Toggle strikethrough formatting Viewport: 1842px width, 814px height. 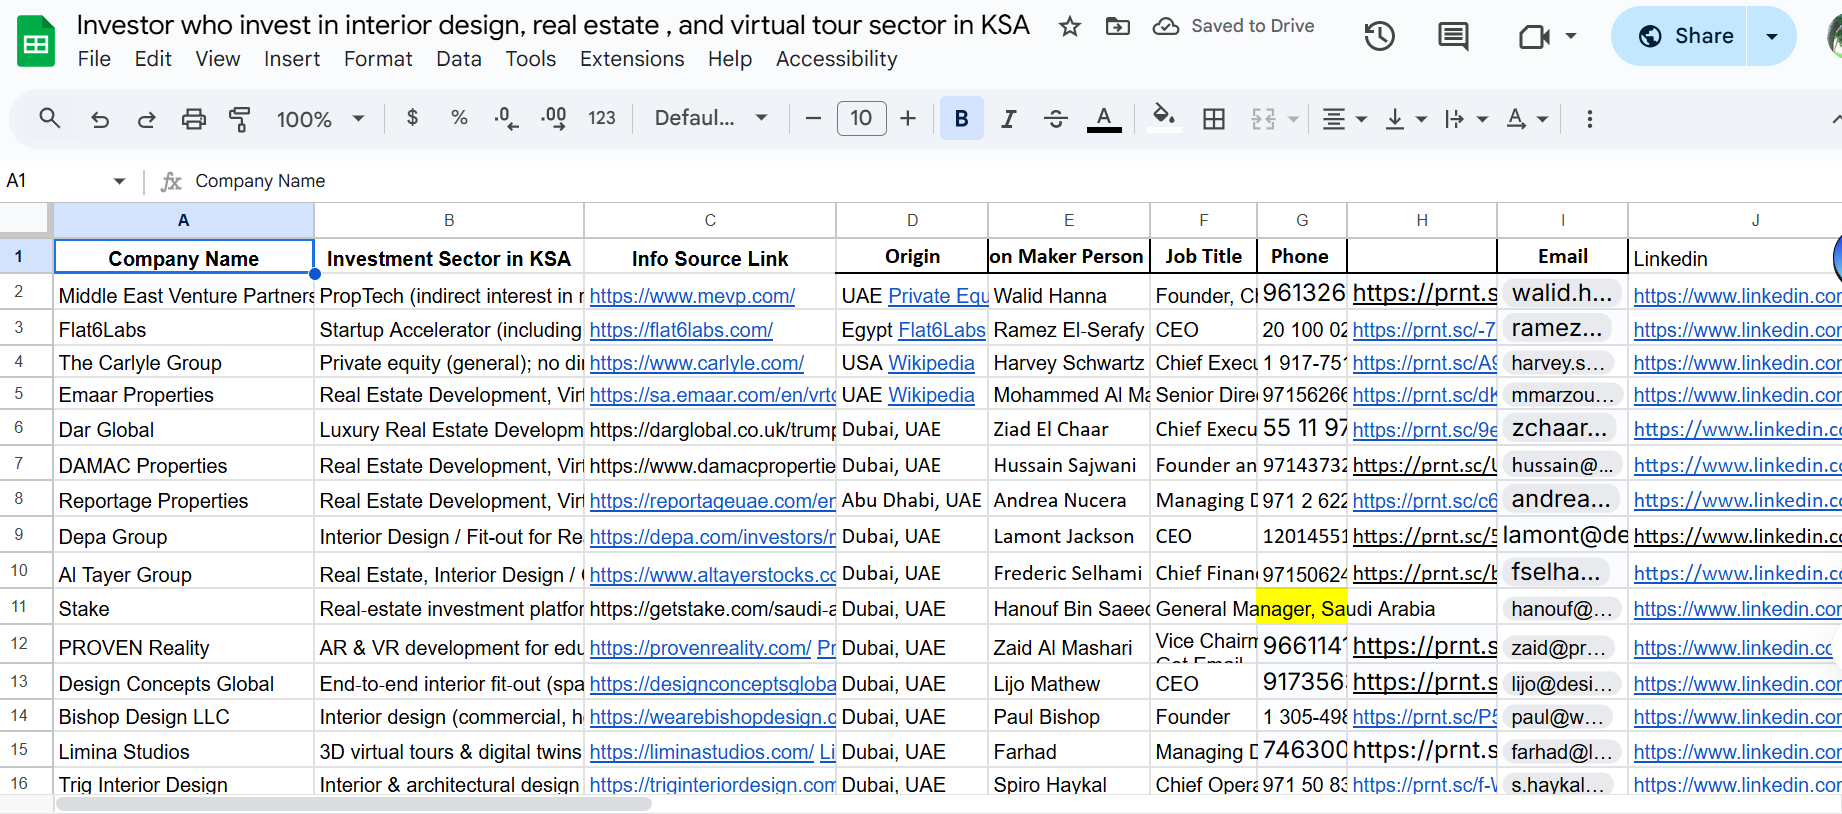pyautogui.click(x=1055, y=119)
